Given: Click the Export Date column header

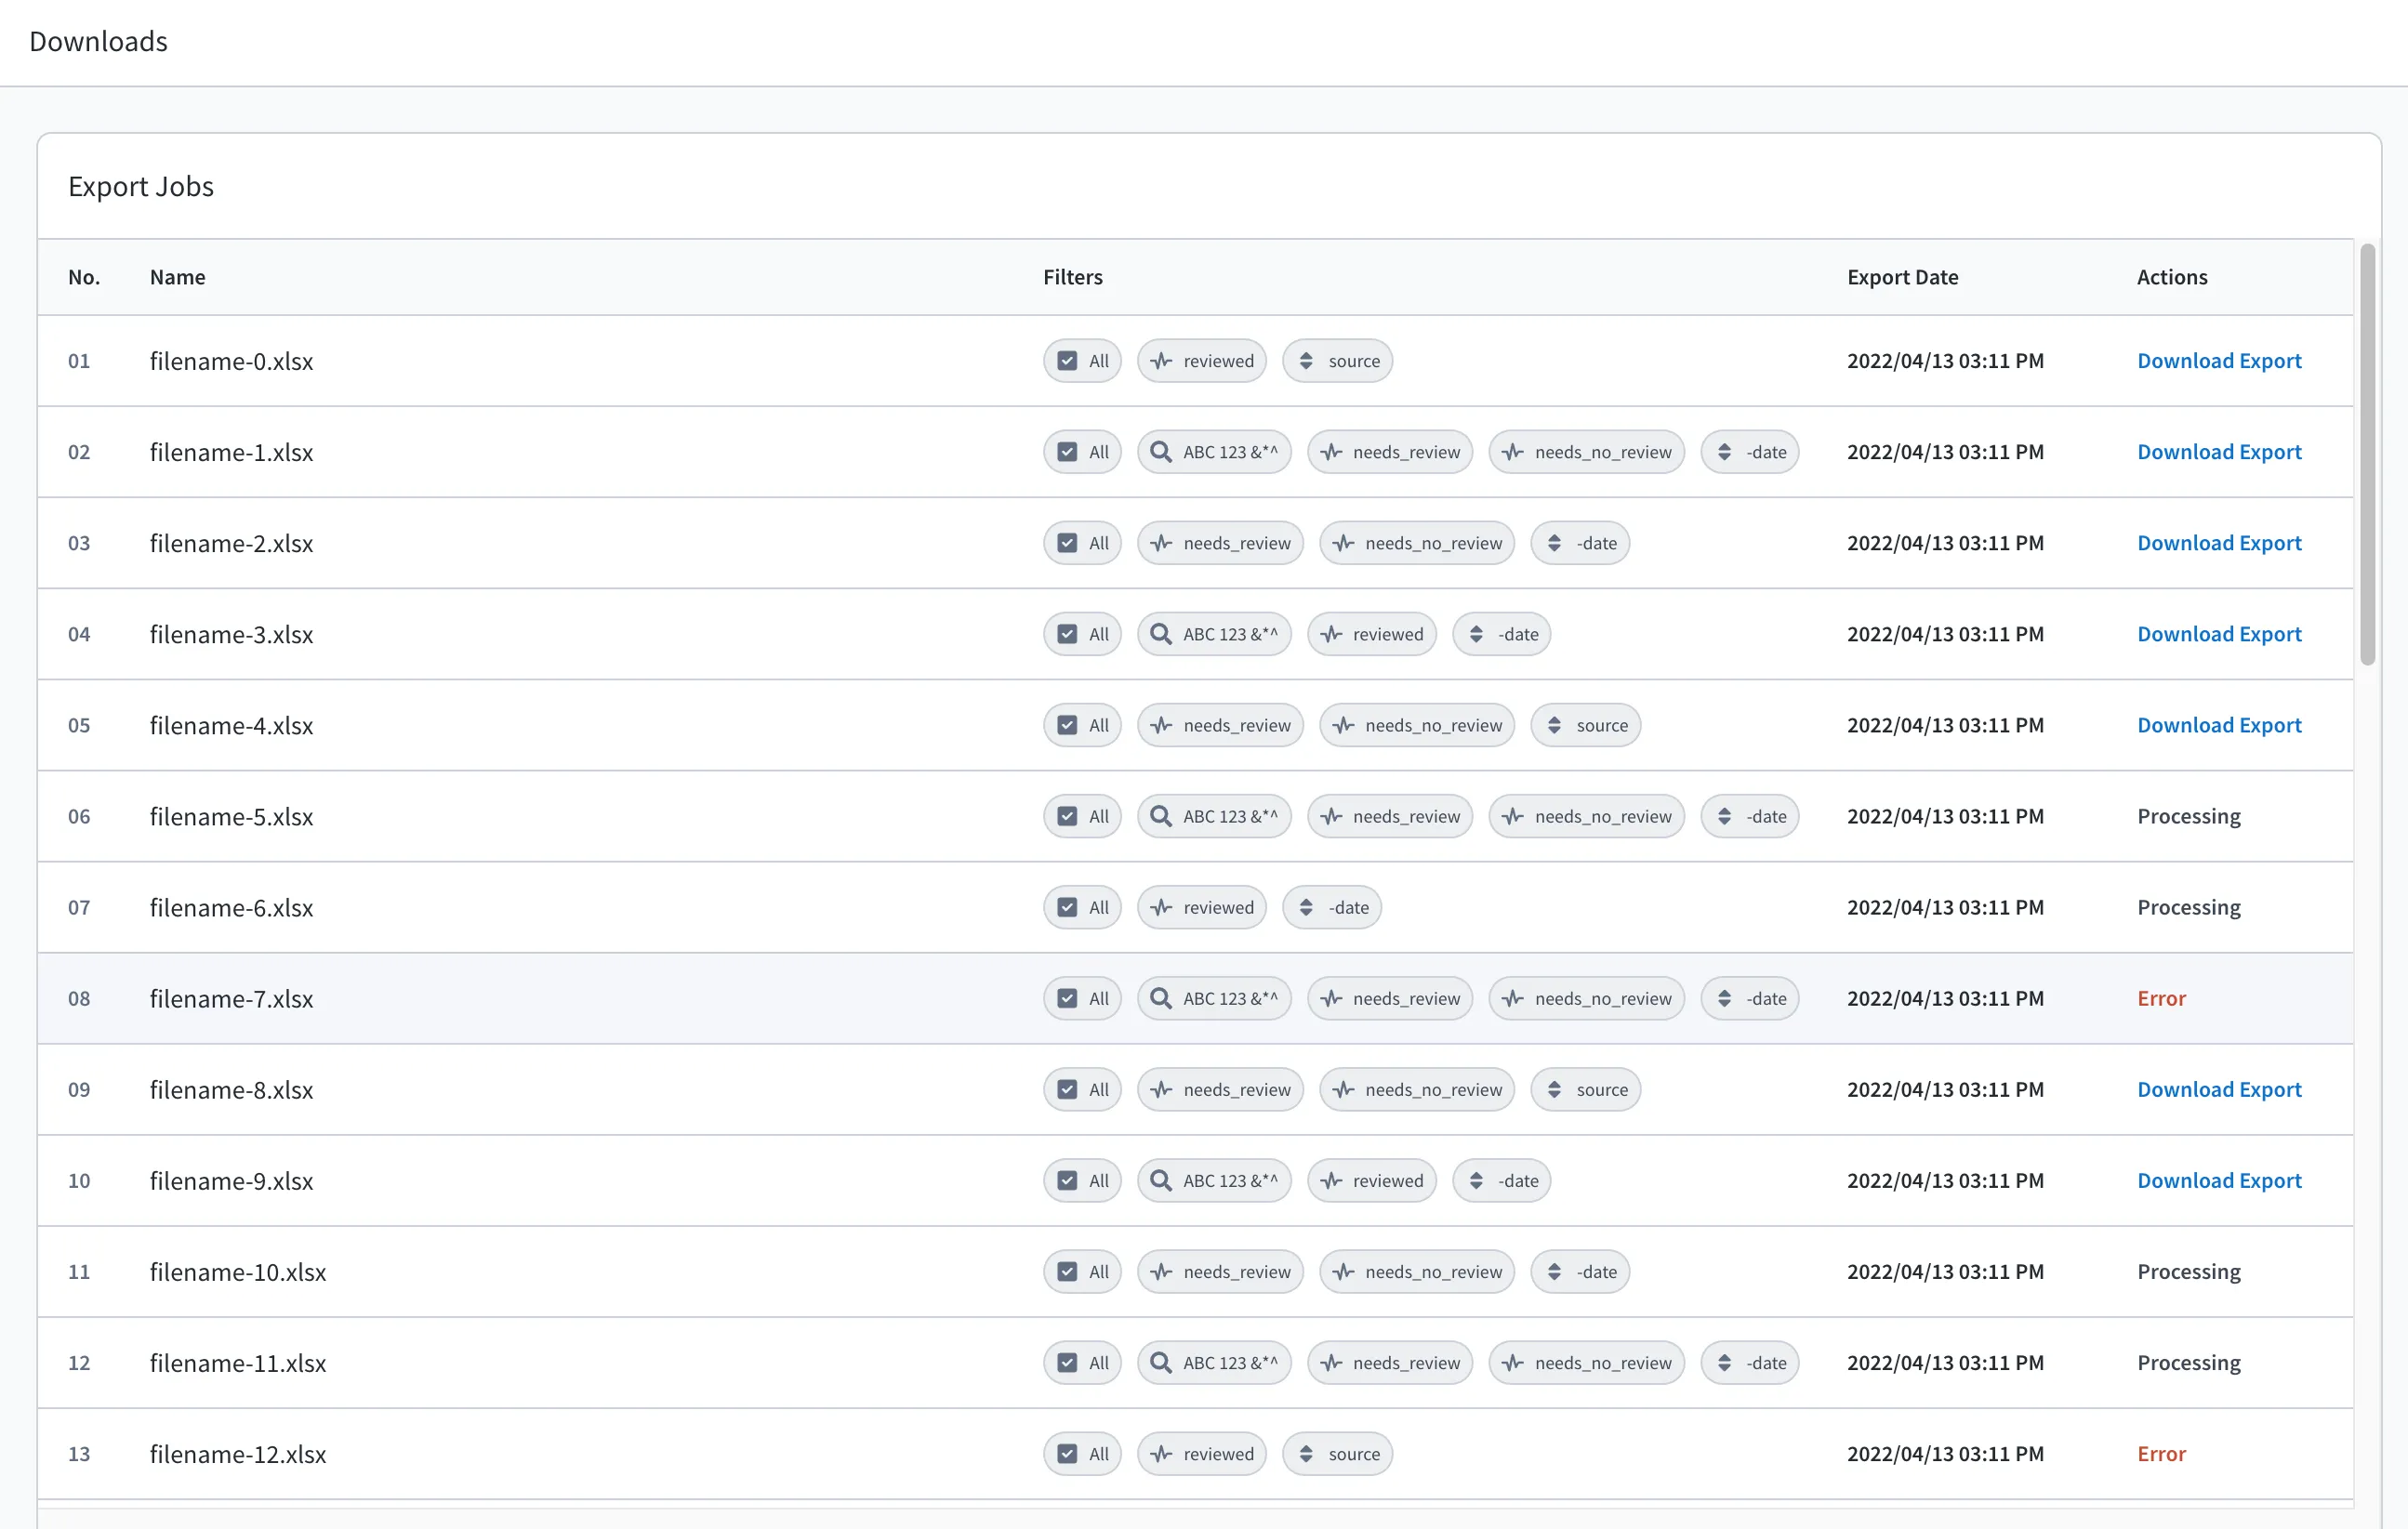Looking at the screenshot, I should (x=1902, y=277).
